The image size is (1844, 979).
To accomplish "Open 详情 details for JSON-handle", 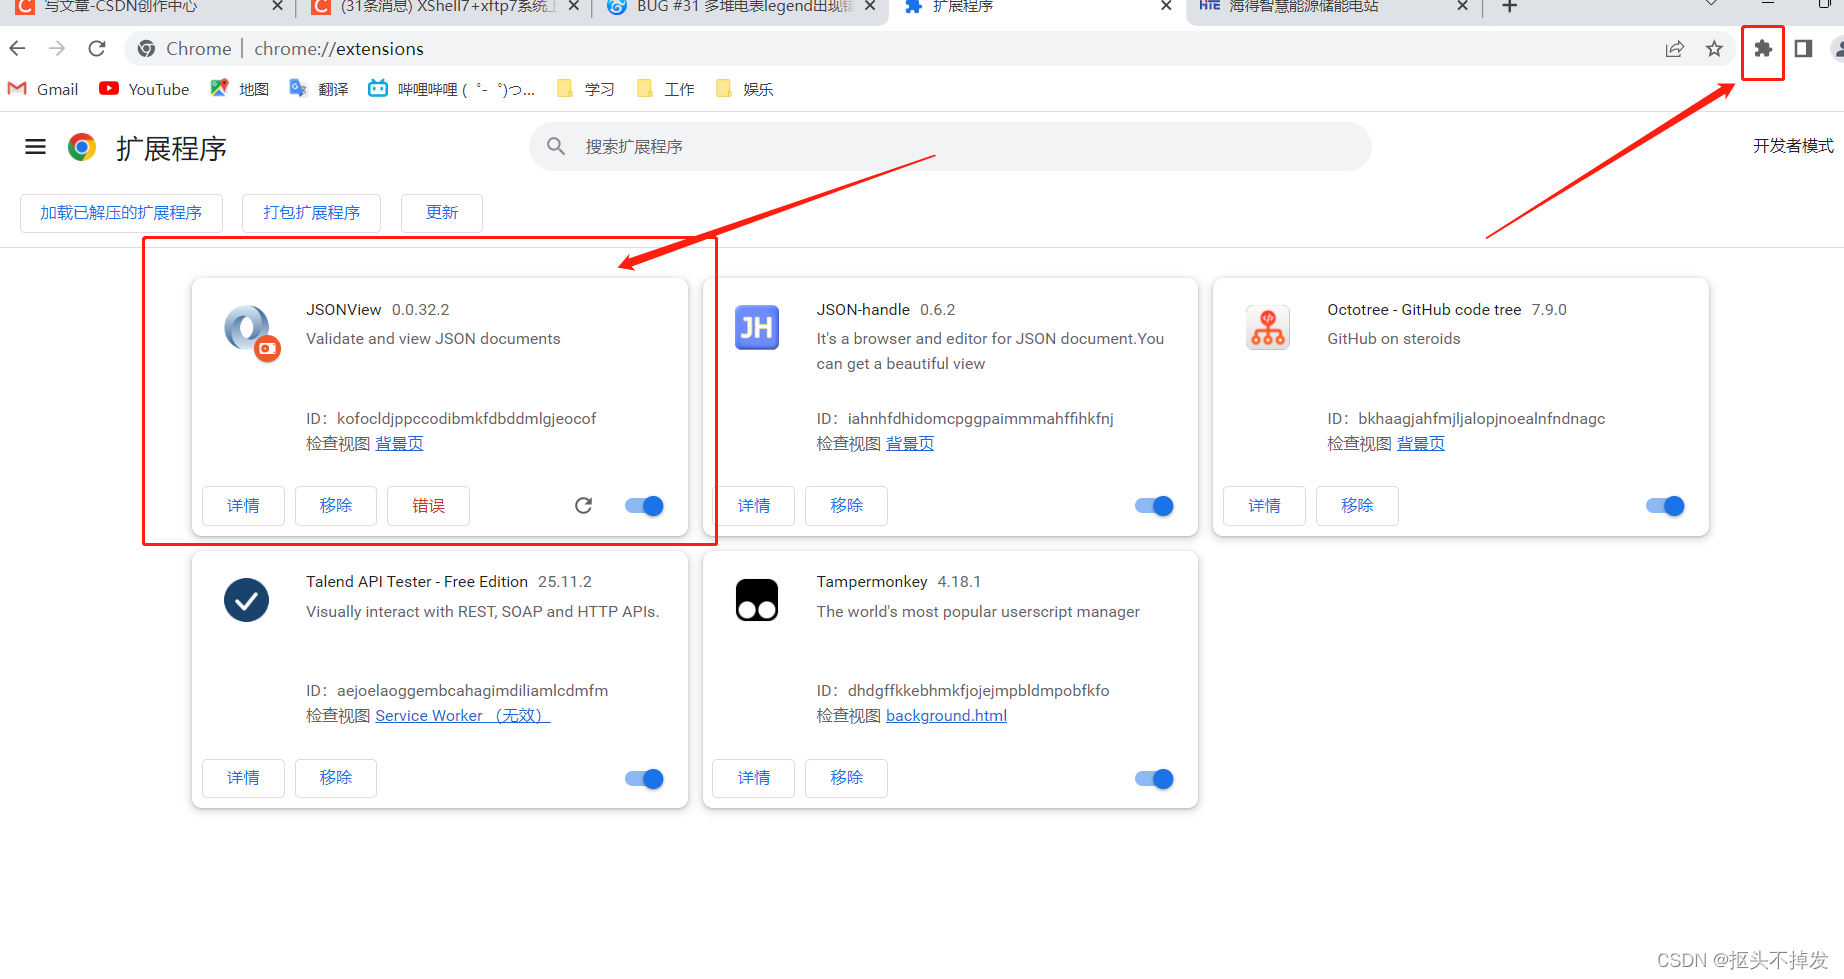I will point(754,506).
